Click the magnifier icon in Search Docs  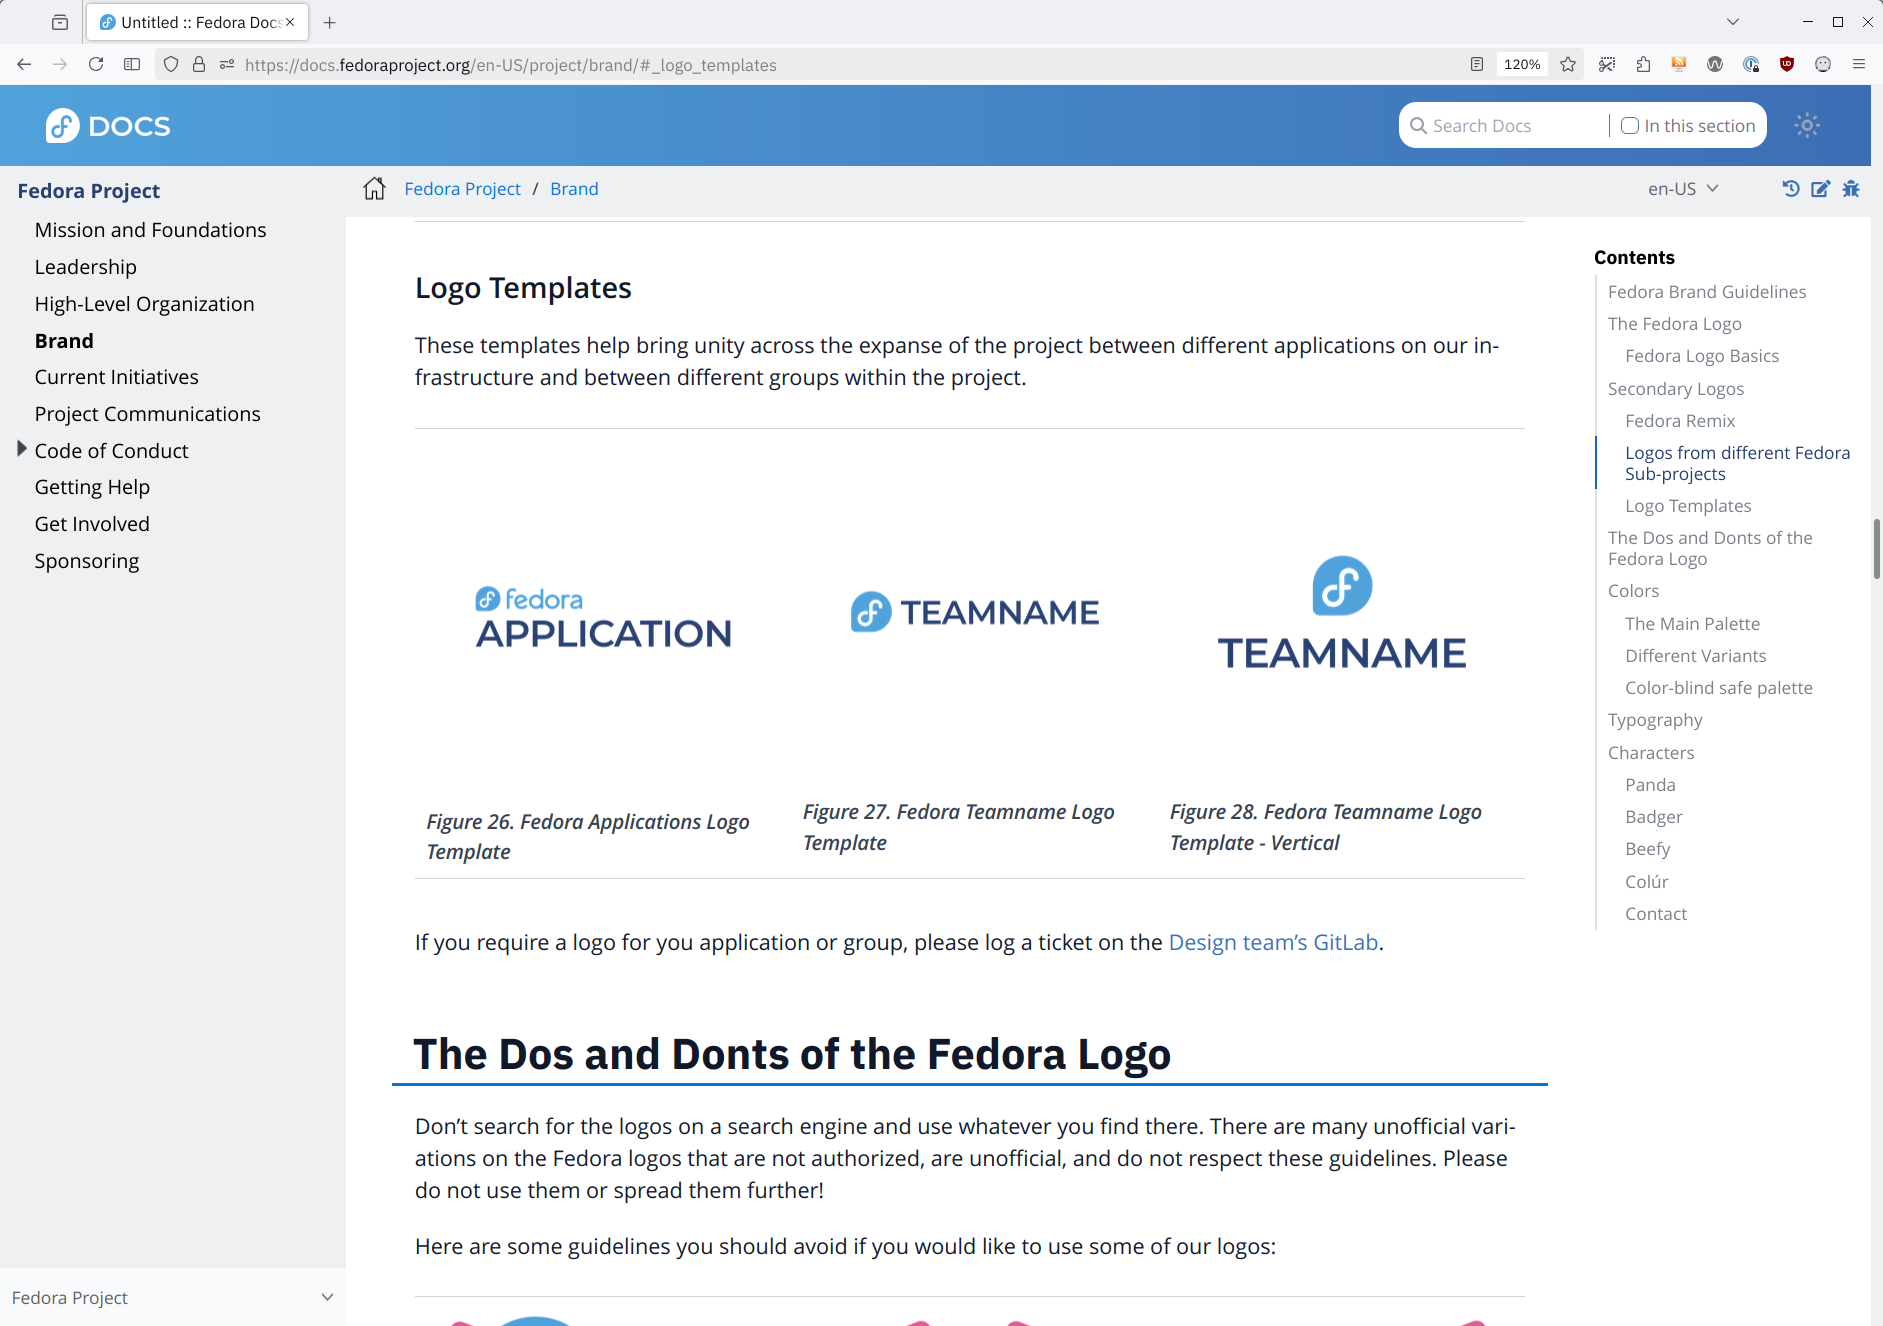pyautogui.click(x=1418, y=126)
